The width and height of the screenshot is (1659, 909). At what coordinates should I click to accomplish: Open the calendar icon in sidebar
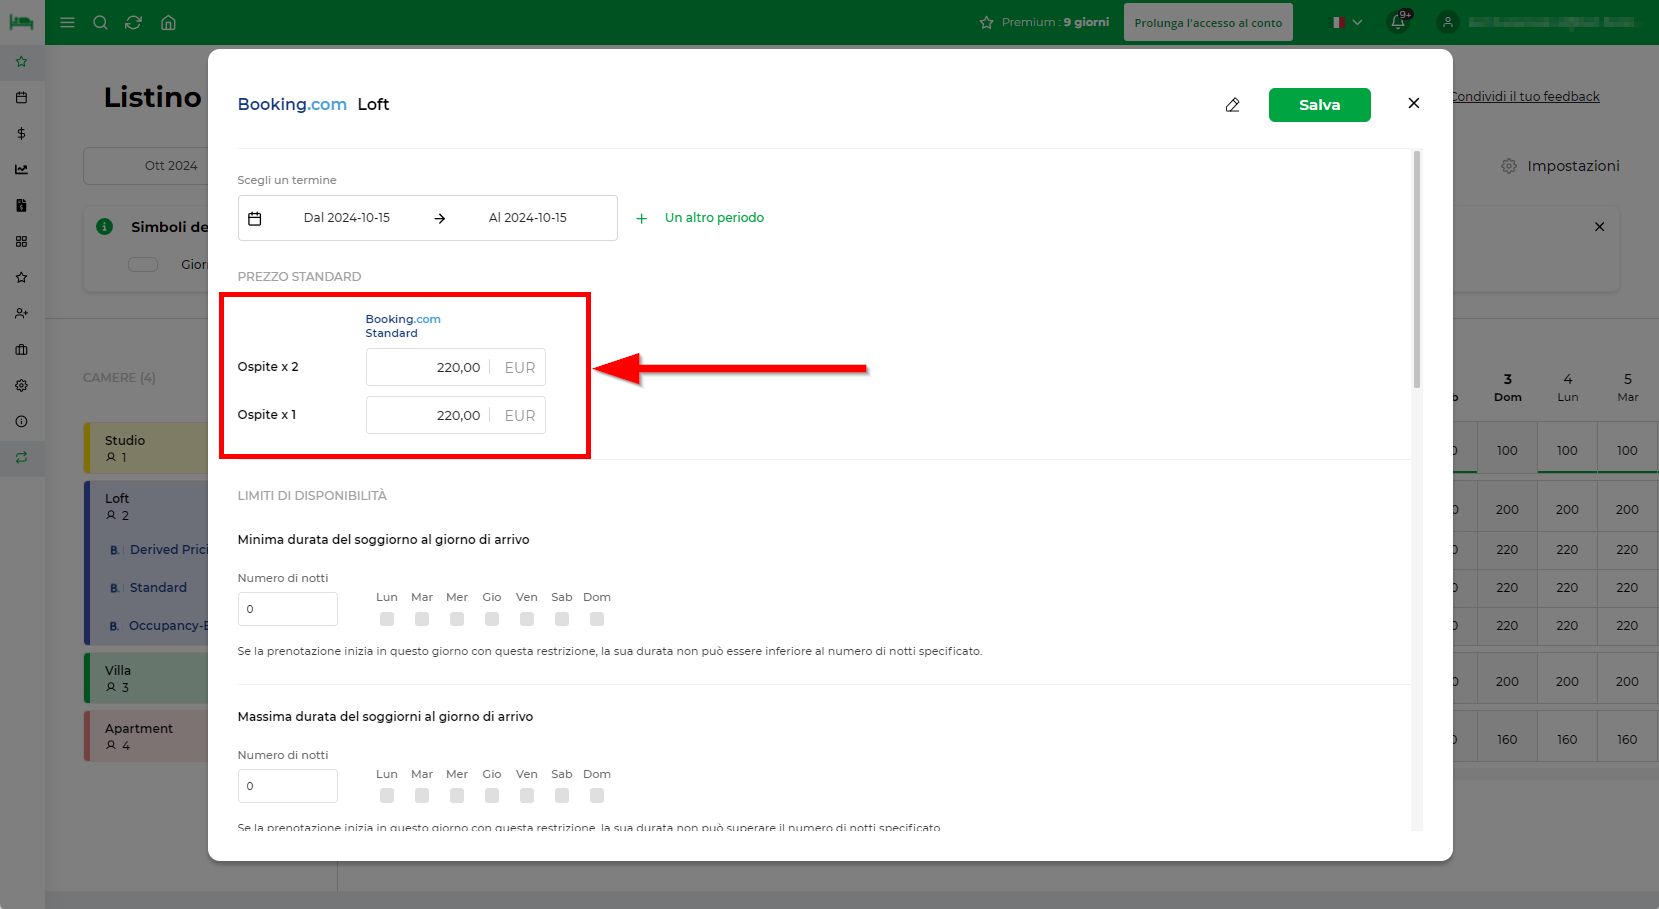[x=21, y=97]
